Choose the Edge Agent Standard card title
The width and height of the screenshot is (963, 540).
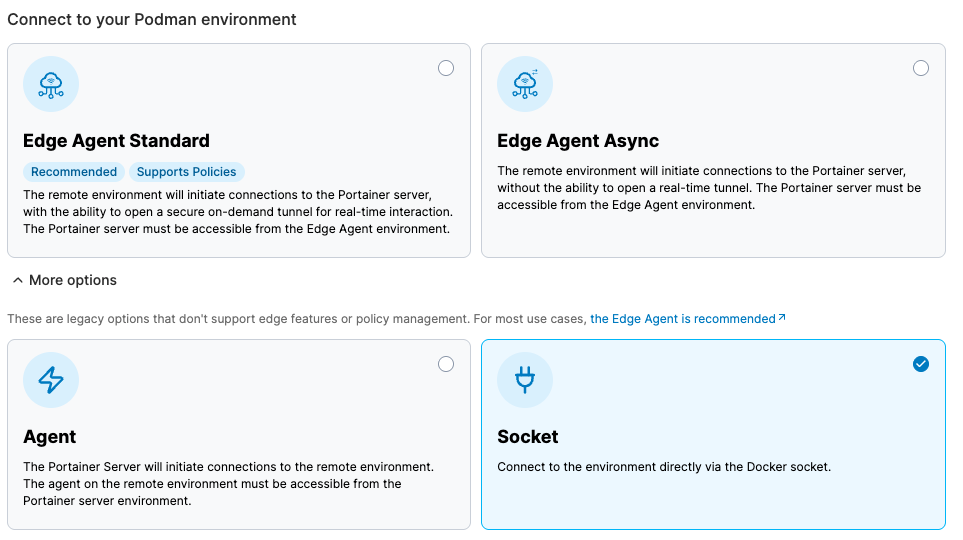pos(116,141)
